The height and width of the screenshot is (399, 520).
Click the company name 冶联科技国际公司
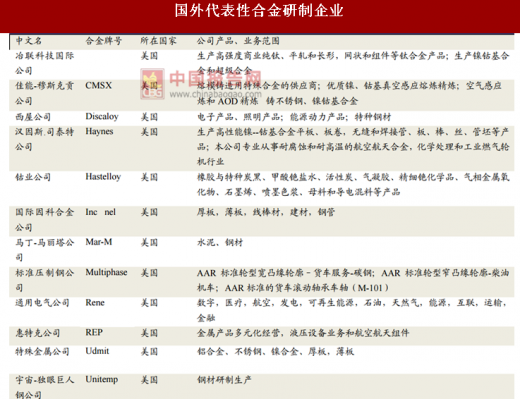pos(45,63)
